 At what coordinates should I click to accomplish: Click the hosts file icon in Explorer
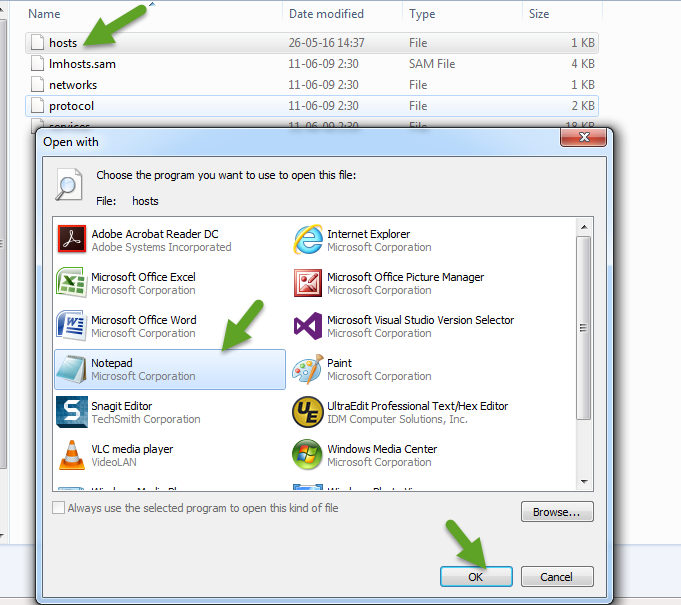38,43
